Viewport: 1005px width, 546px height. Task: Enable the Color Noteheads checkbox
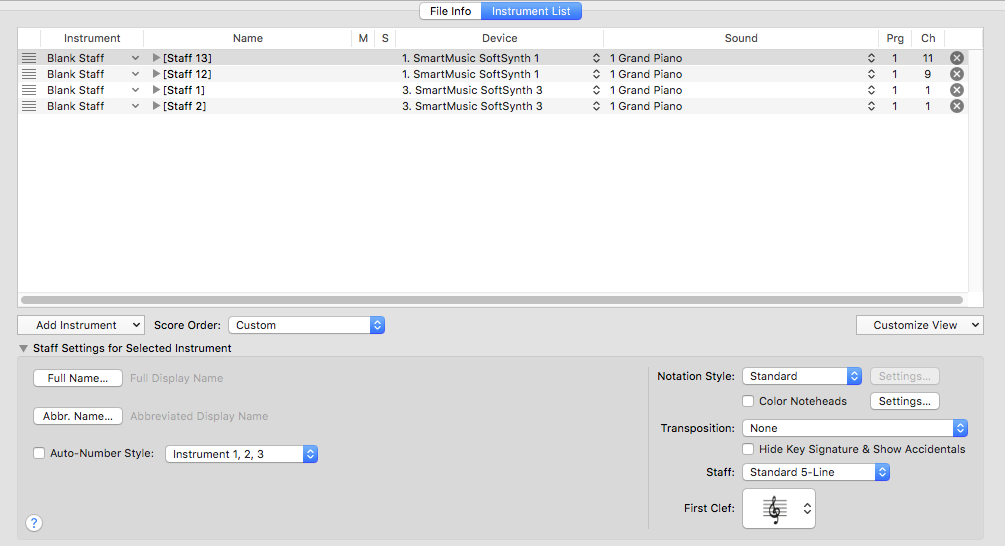pos(748,401)
